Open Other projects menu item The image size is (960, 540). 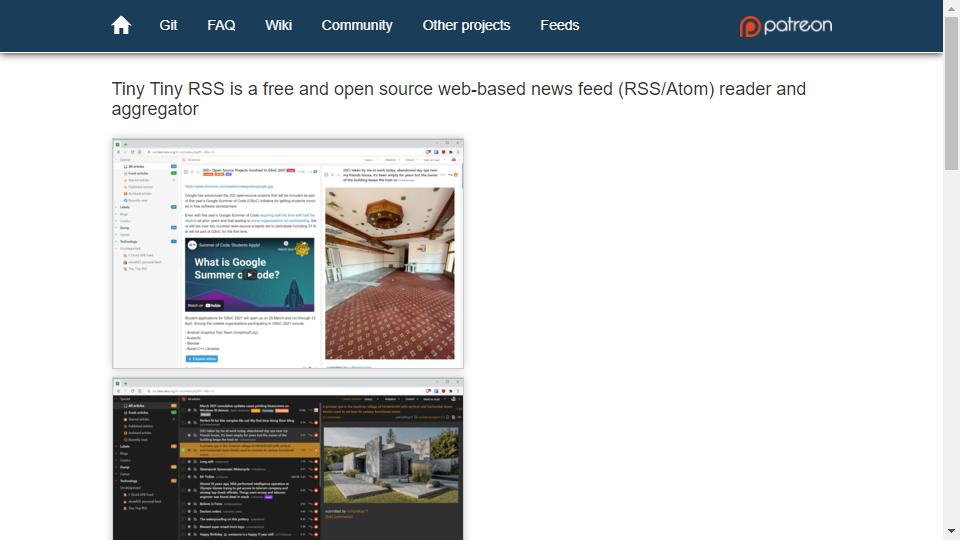tap(466, 25)
